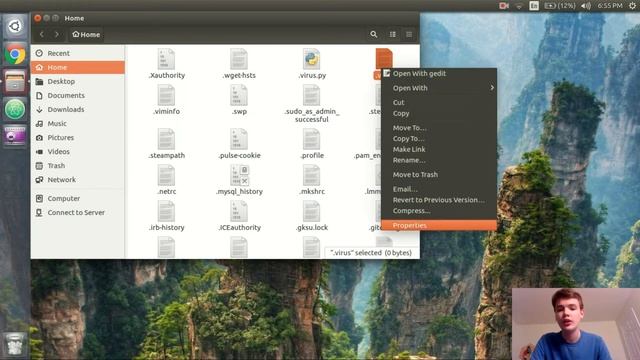Open the system gear menu
Image resolution: width=640 pixels, height=360 pixels.
point(632,6)
